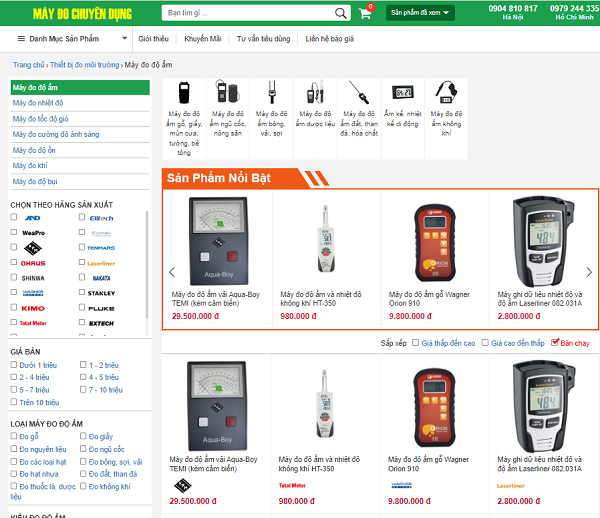Click OHAUS brand logo

33,263
